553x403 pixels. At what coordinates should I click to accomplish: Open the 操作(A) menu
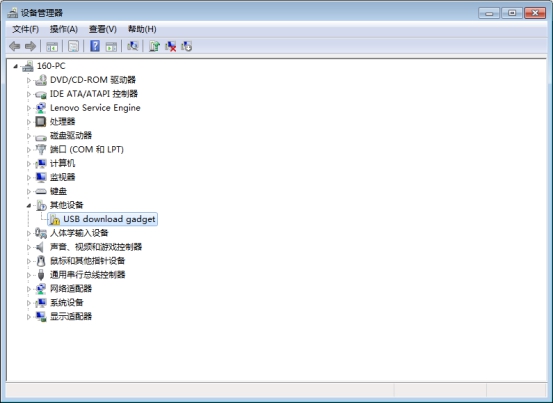(x=63, y=29)
